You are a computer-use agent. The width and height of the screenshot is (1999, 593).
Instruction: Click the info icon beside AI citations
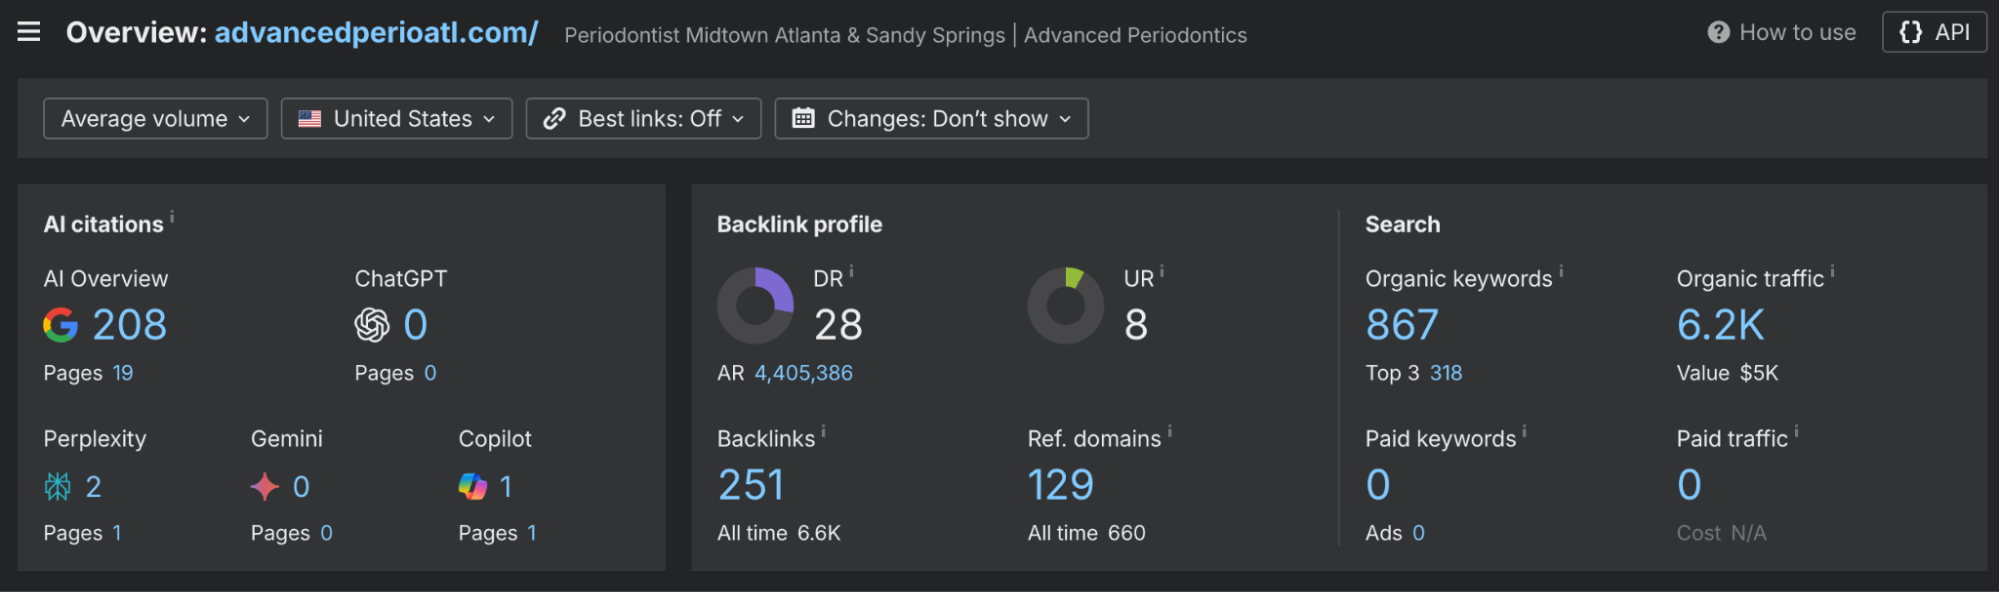click(172, 217)
